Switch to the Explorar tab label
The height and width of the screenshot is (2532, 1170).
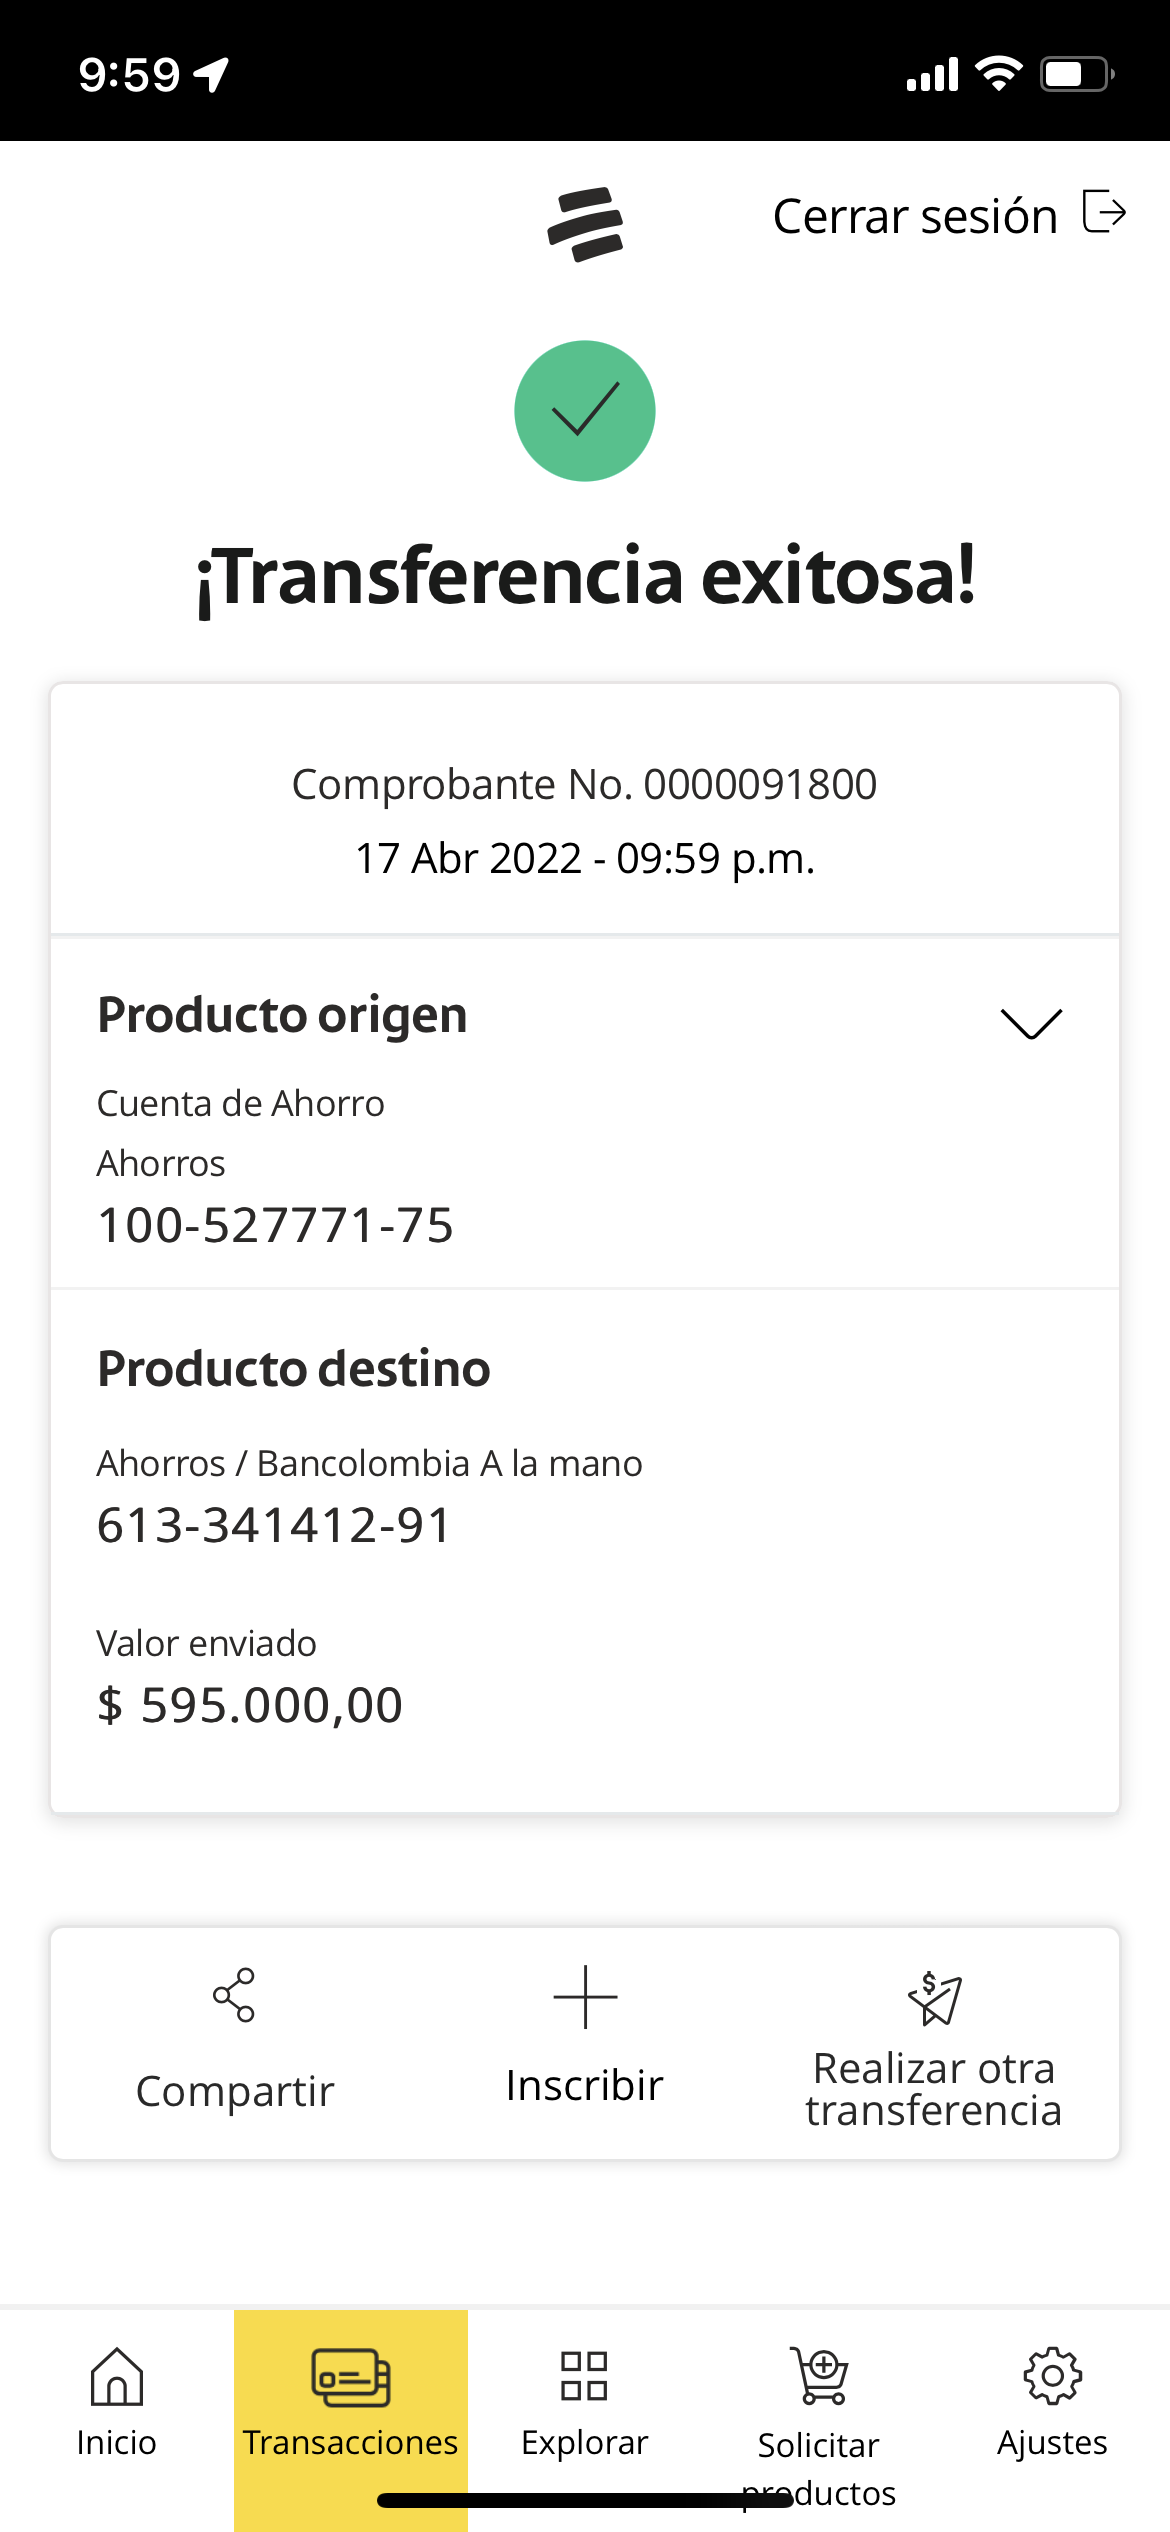584,2442
